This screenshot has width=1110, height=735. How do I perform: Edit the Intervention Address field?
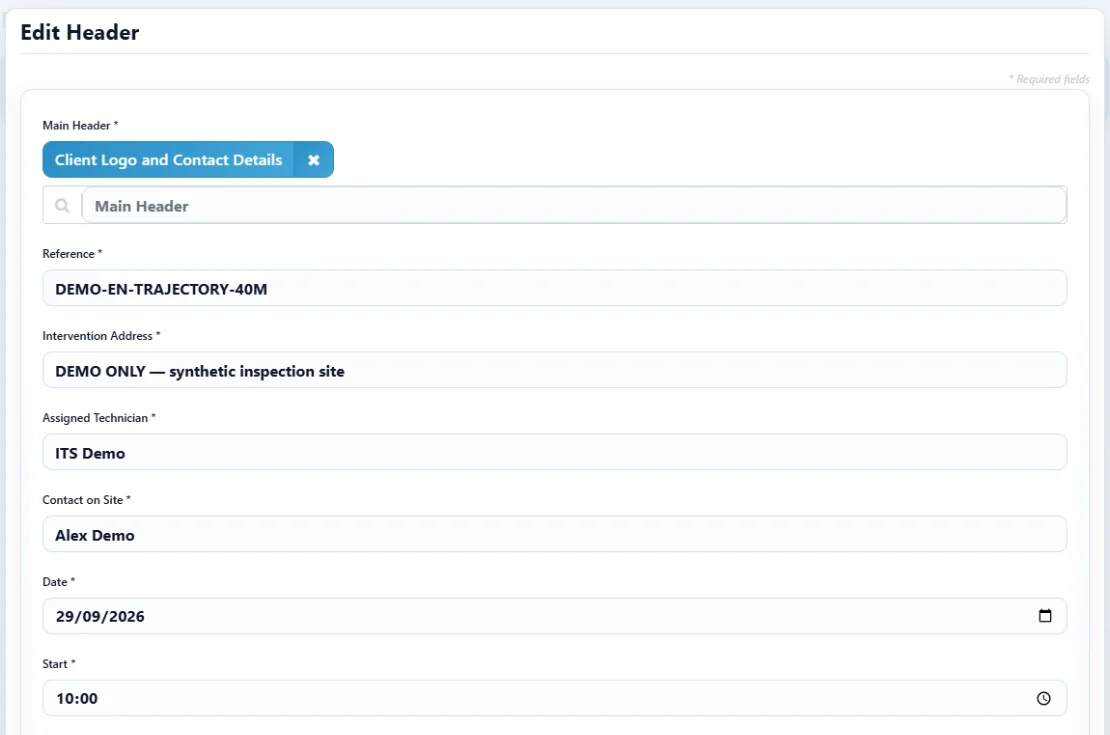click(554, 370)
